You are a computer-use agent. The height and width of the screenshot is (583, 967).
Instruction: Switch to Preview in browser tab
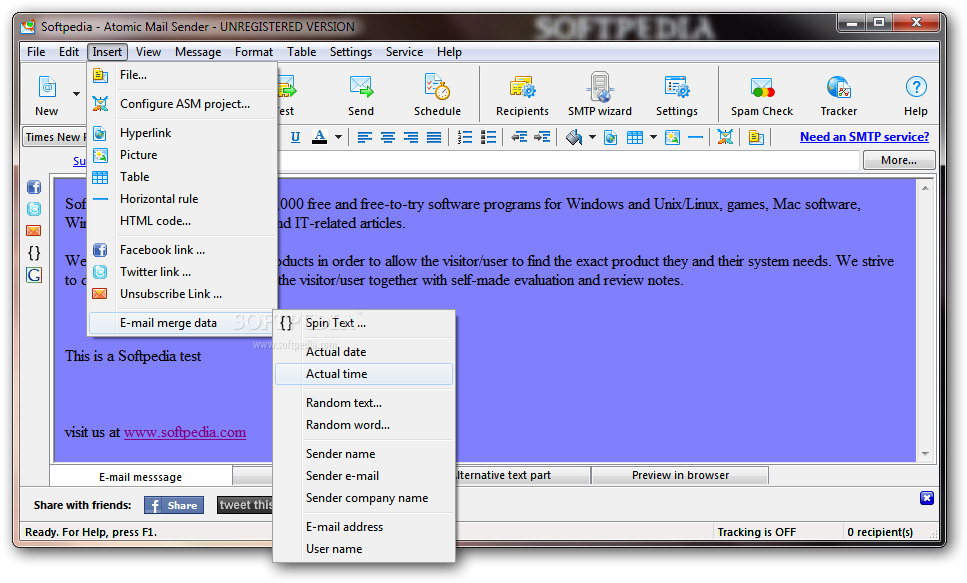click(680, 476)
